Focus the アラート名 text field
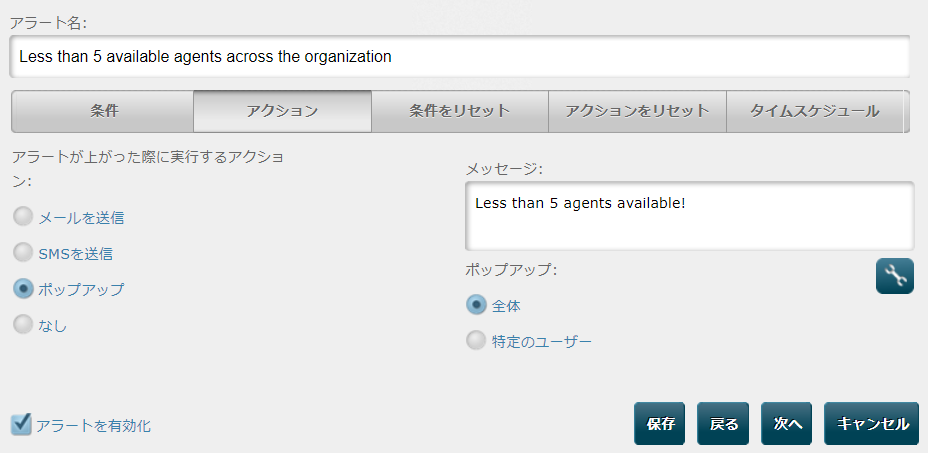Screen dimensions: 928x453 coord(459,57)
